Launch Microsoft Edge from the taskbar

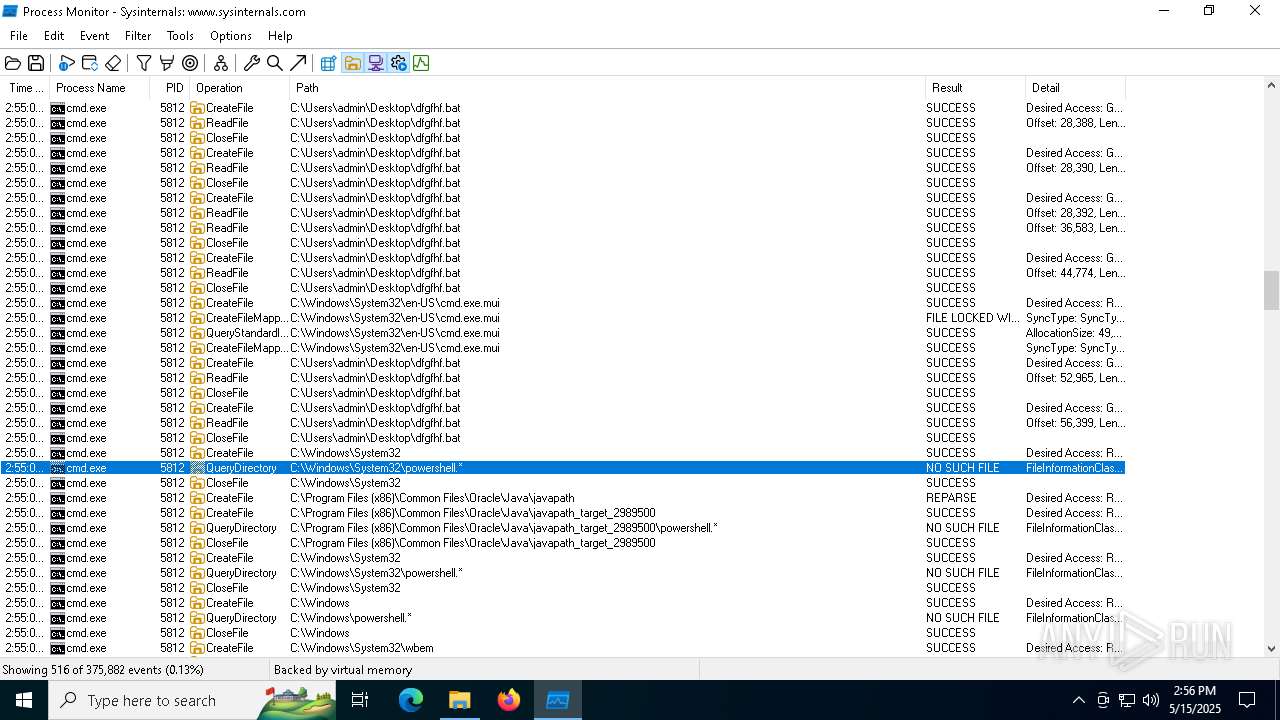(x=411, y=700)
